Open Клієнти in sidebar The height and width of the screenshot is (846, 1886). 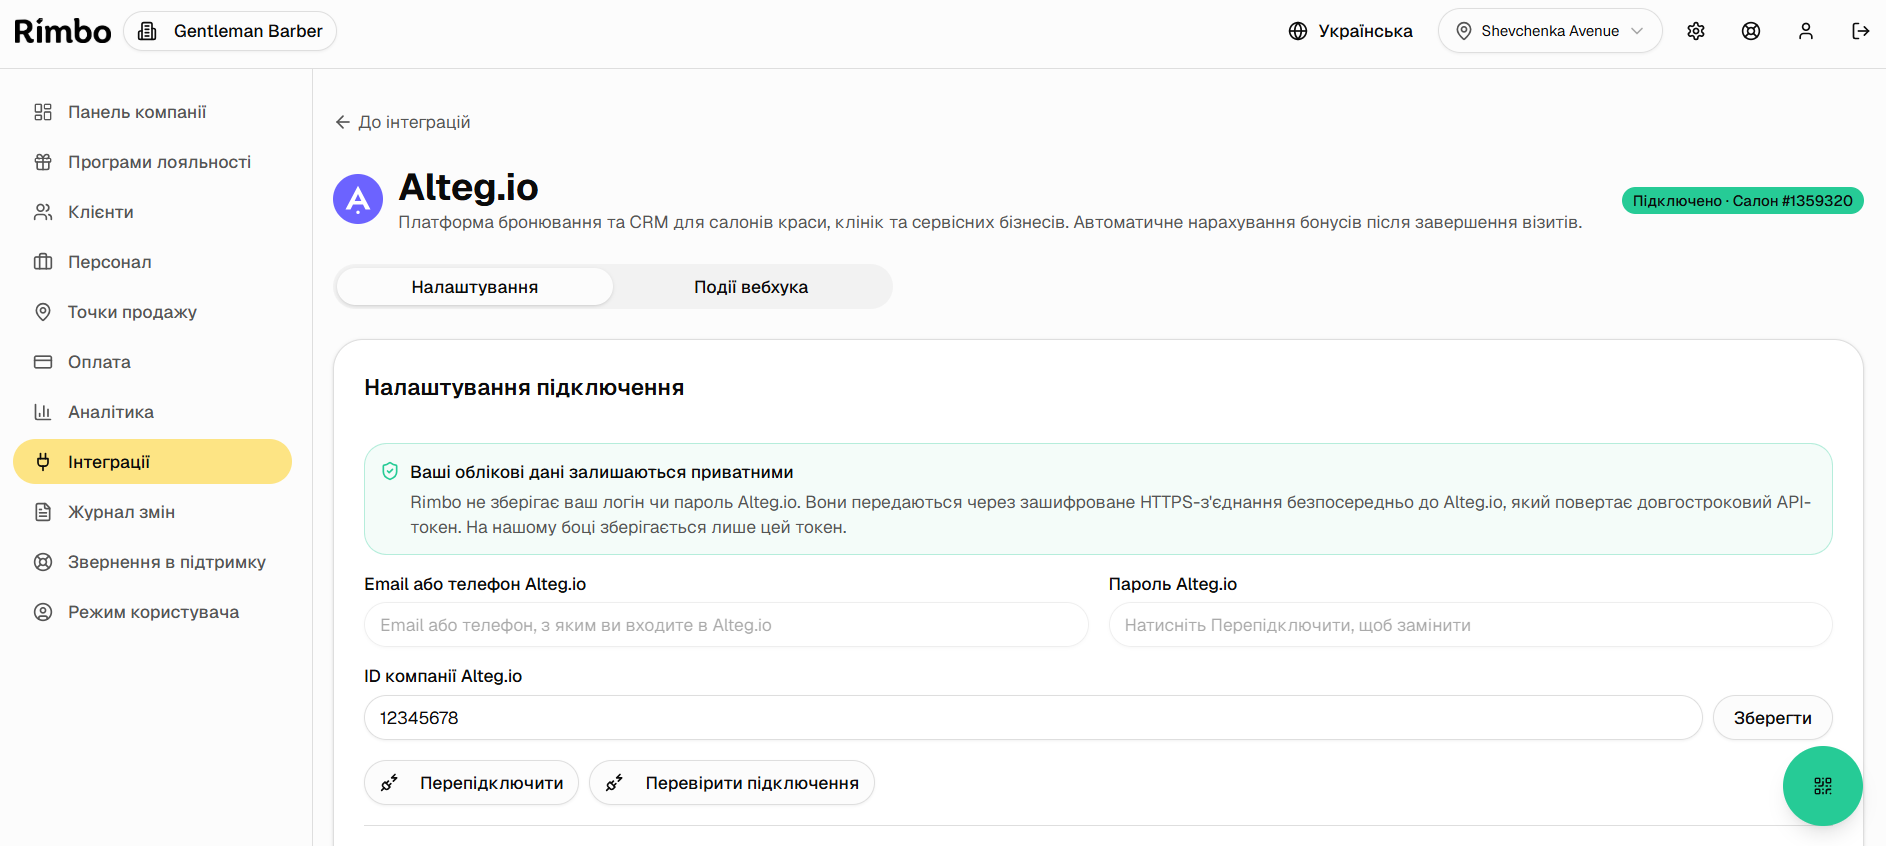pyautogui.click(x=152, y=212)
